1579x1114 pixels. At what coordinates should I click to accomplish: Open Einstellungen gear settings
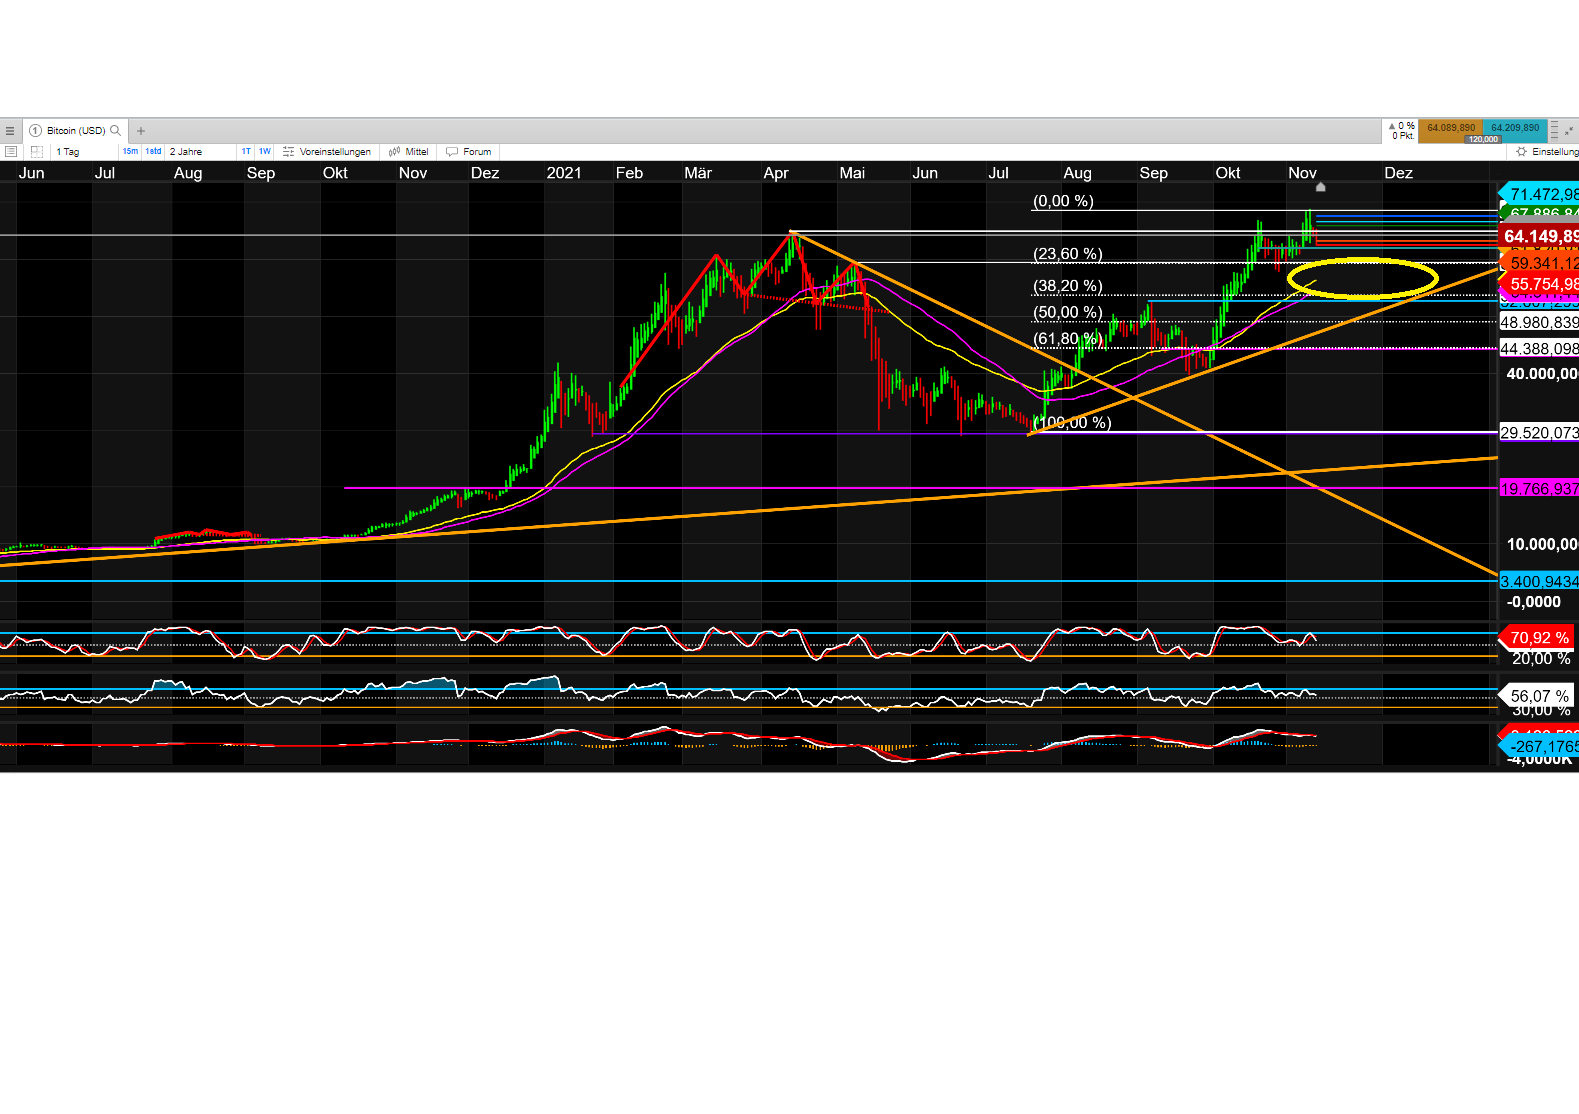(1547, 152)
